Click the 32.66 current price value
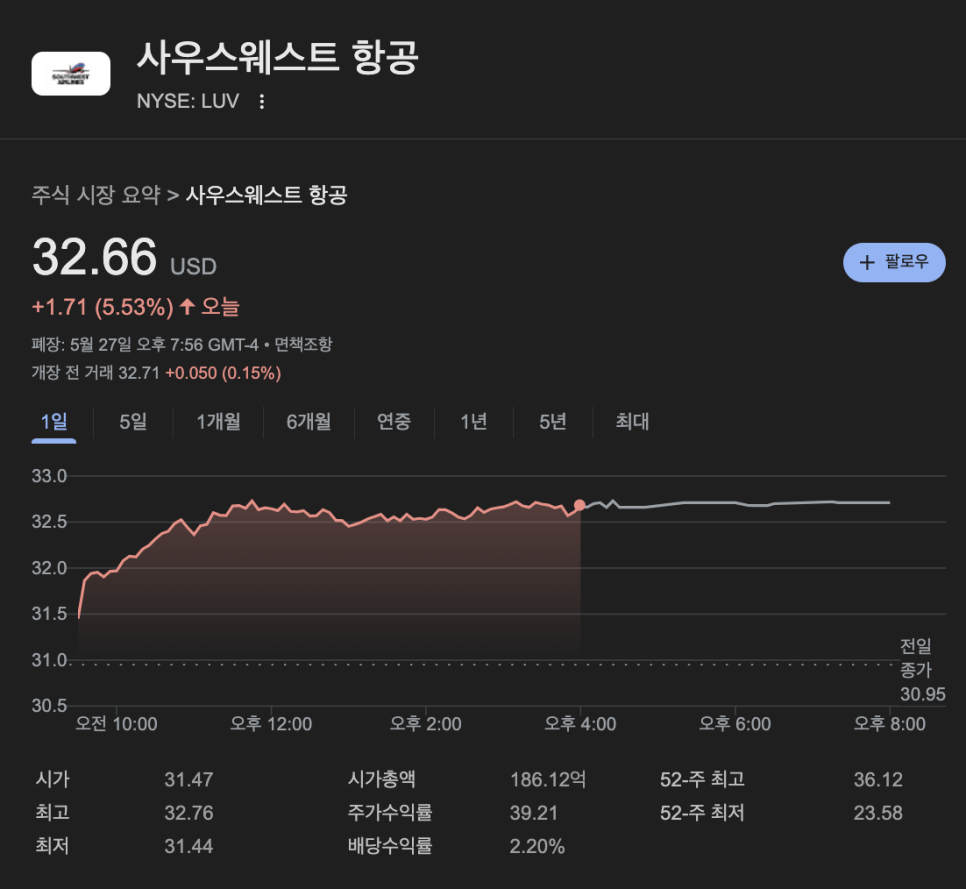 [x=94, y=257]
